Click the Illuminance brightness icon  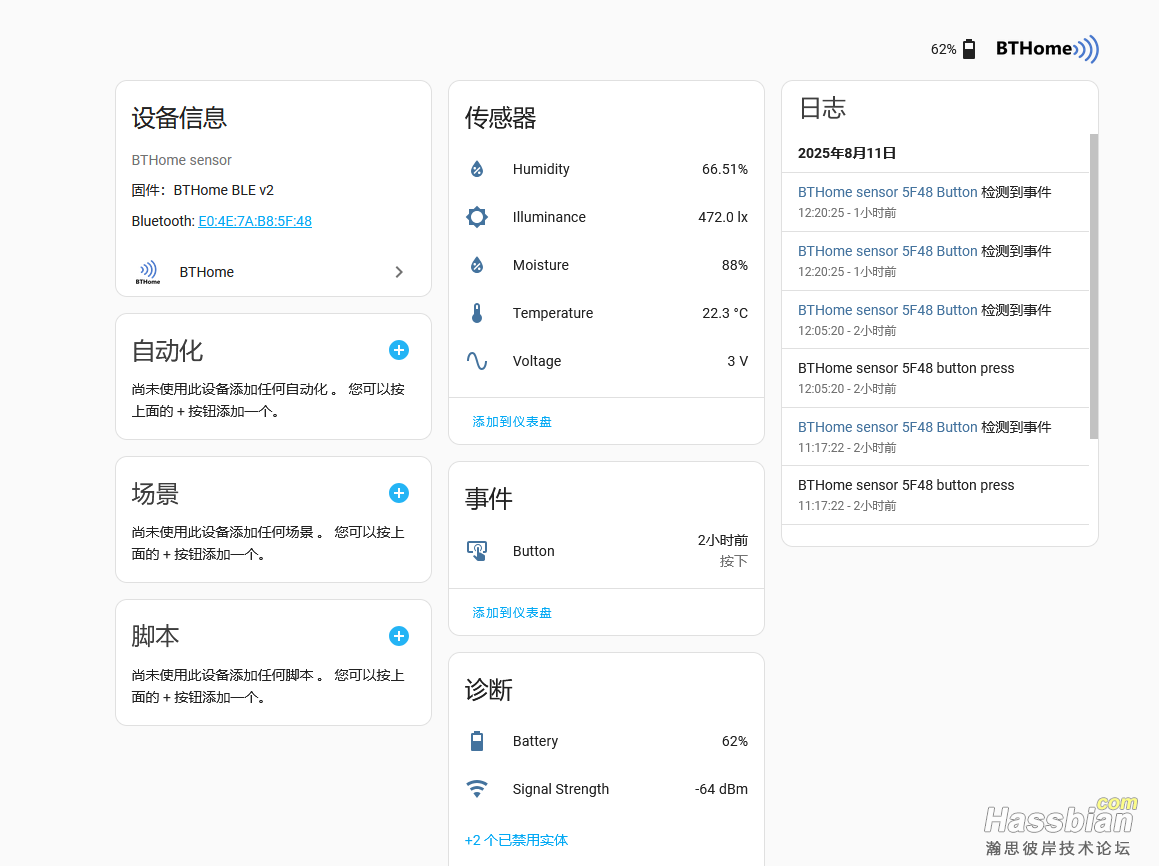click(477, 217)
